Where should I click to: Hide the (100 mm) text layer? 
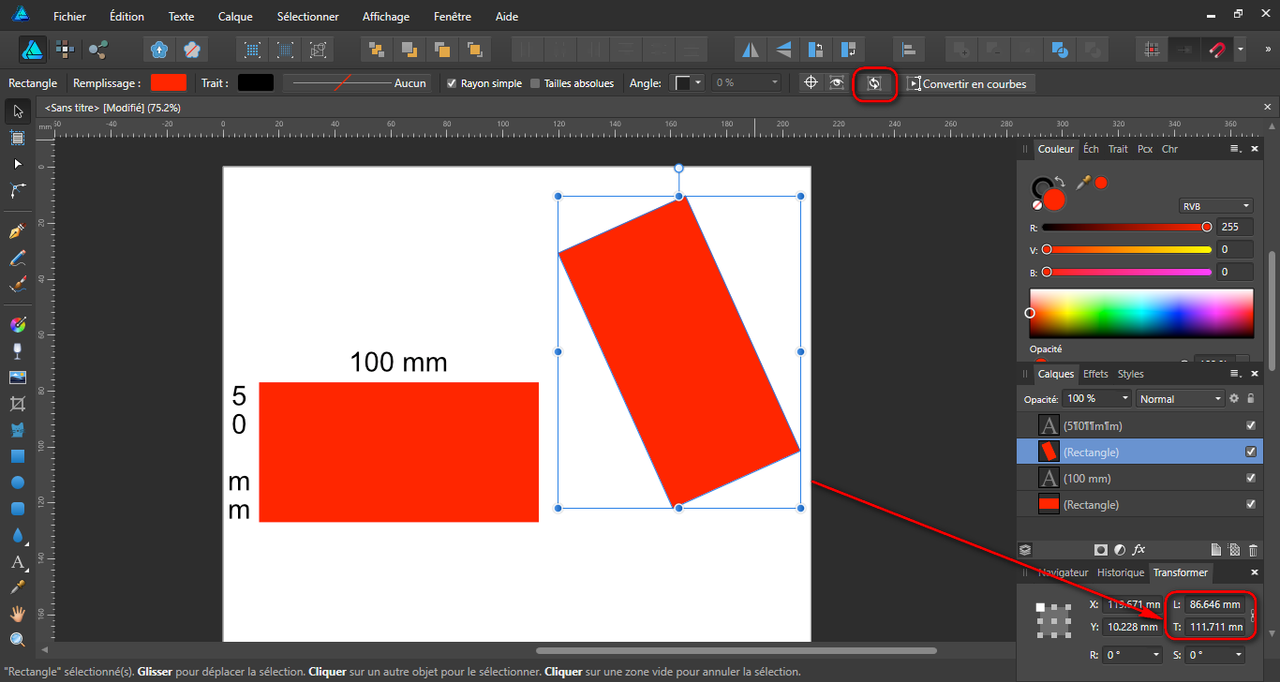pyautogui.click(x=1251, y=478)
